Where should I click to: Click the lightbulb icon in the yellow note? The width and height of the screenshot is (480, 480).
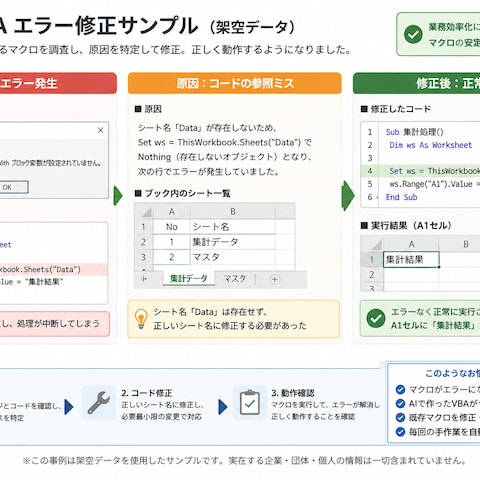click(x=141, y=319)
